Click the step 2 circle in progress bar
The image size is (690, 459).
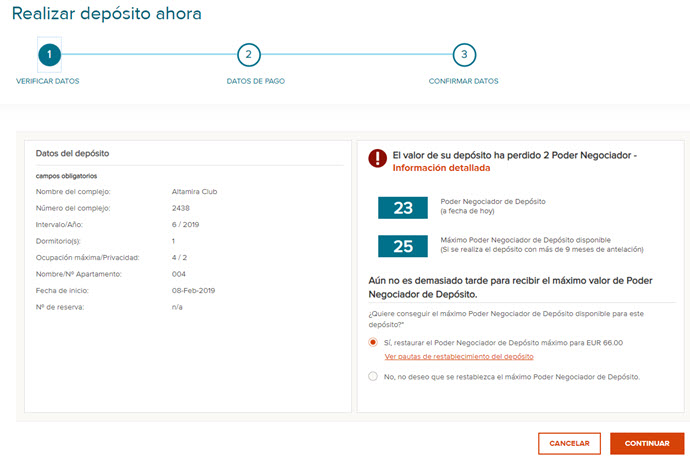pos(248,55)
